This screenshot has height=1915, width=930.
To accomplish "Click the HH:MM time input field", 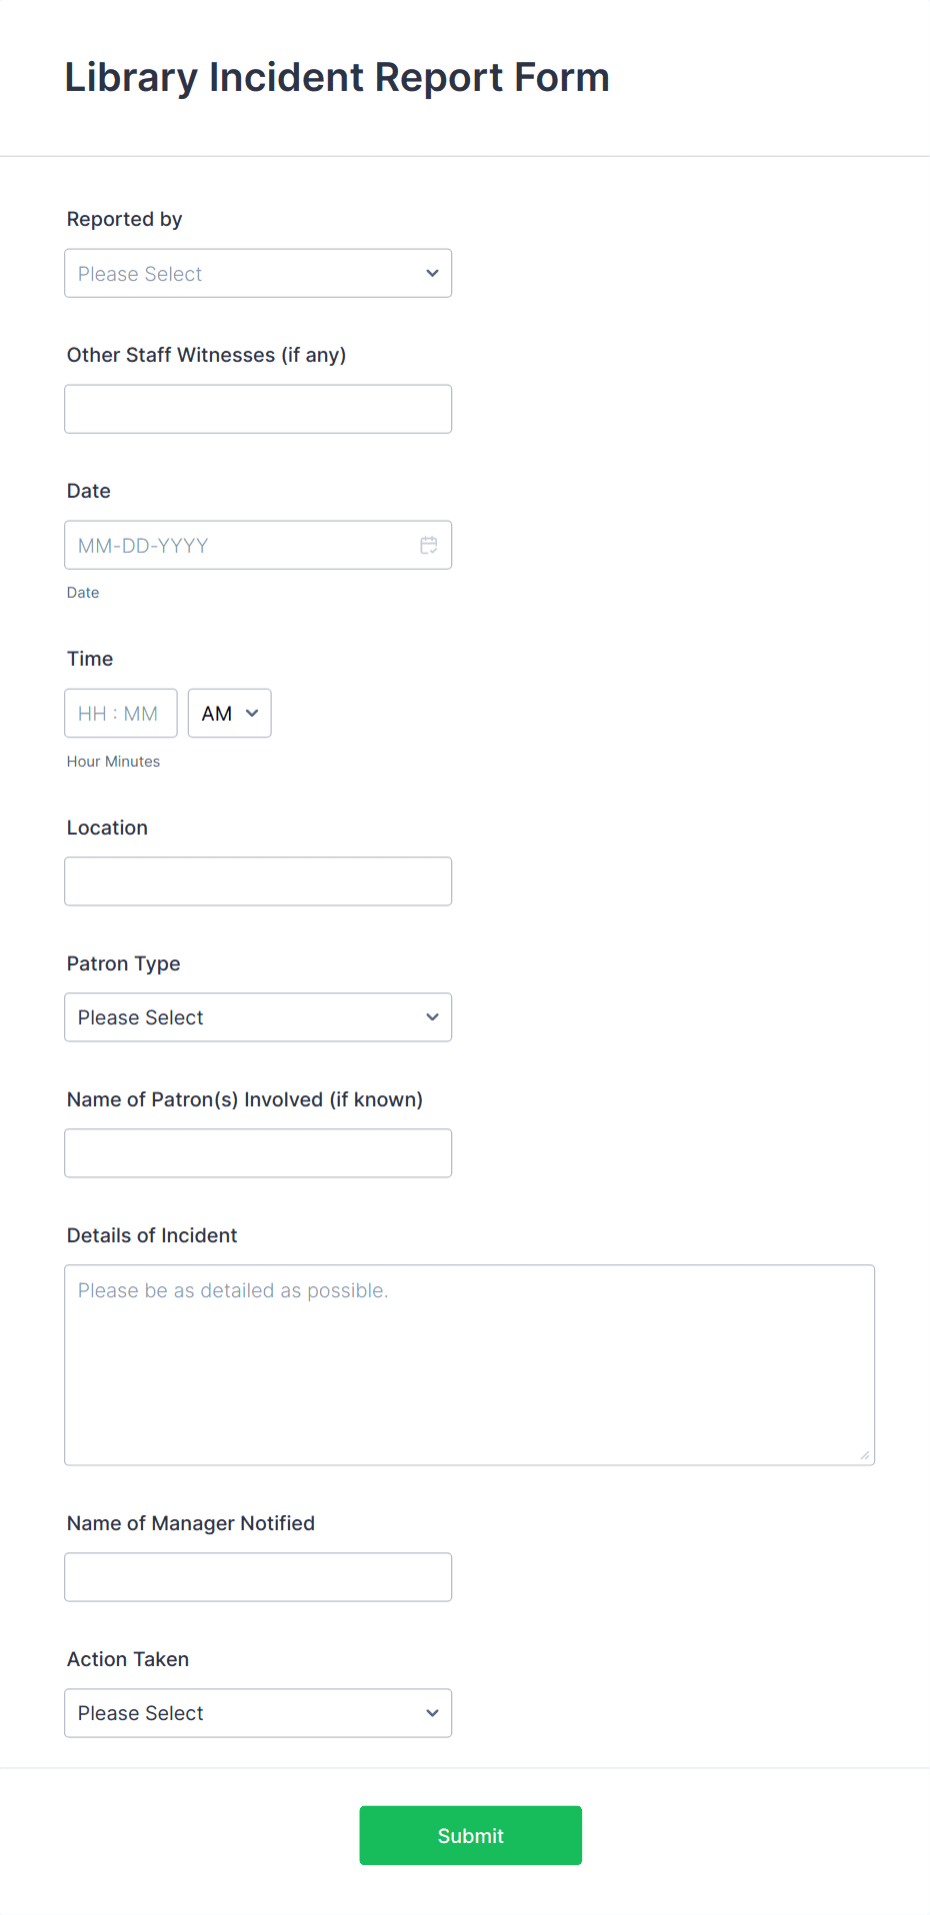I will coord(120,713).
